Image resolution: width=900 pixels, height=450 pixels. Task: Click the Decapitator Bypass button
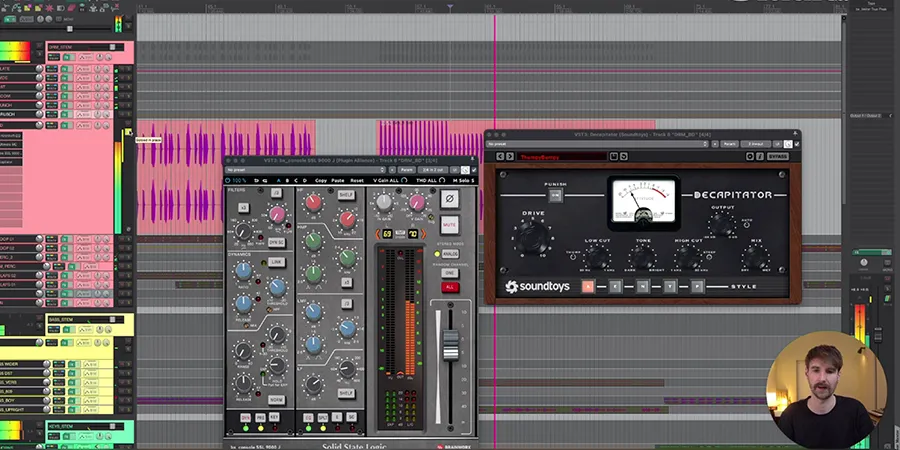(777, 156)
